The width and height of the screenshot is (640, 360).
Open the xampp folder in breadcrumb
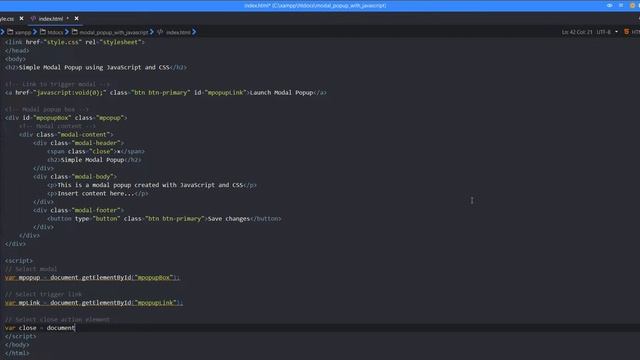point(23,32)
